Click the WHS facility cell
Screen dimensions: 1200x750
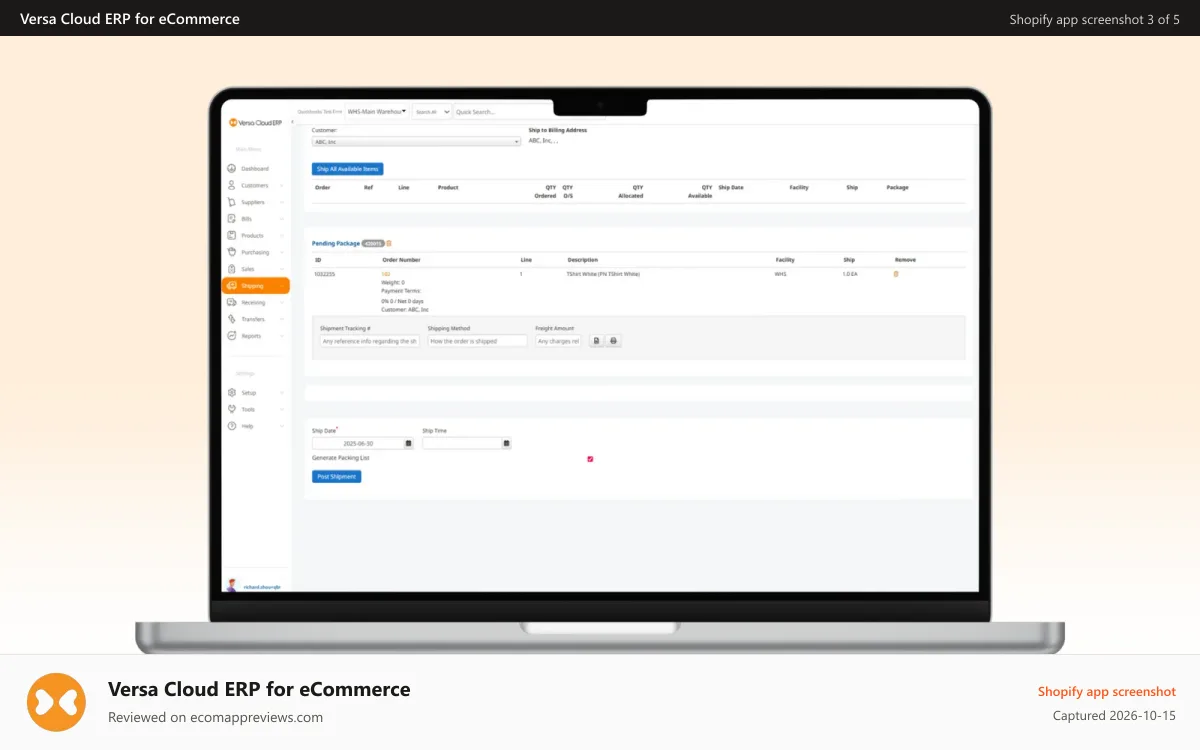[781, 273]
